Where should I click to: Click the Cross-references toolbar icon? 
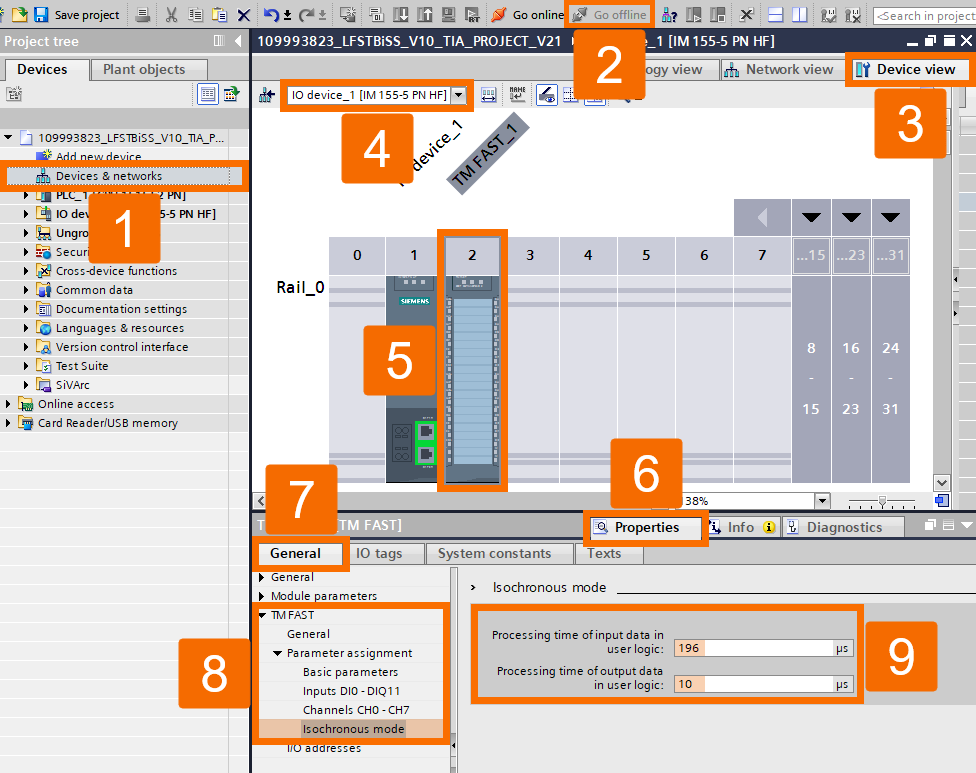746,14
